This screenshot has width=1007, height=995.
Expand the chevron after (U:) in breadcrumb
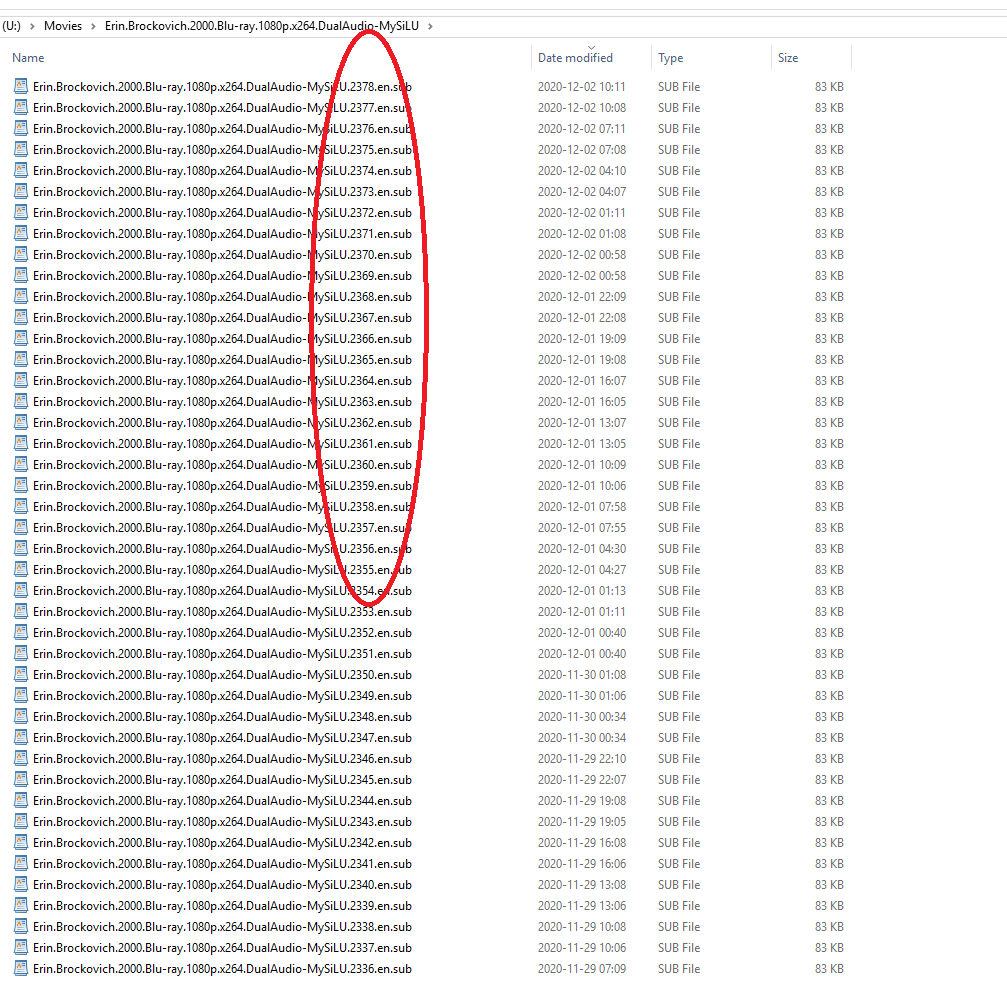(x=32, y=26)
